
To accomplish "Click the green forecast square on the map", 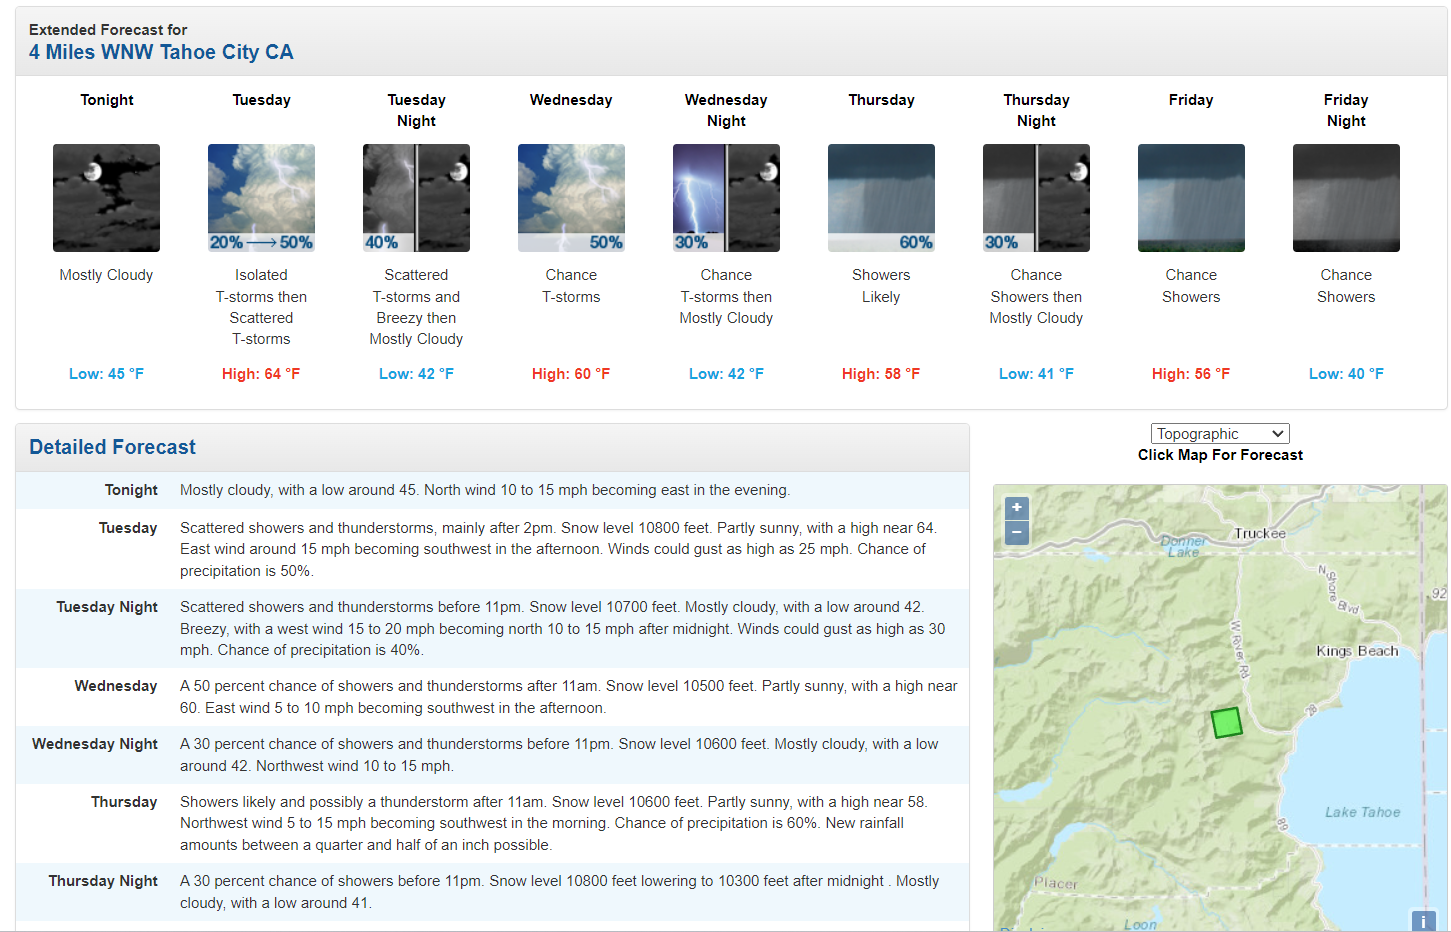I will pyautogui.click(x=1226, y=722).
